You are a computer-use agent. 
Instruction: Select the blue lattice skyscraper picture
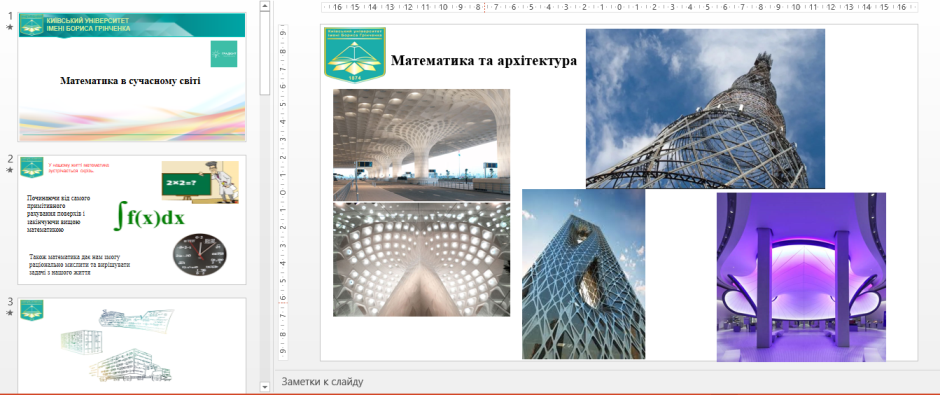point(583,274)
